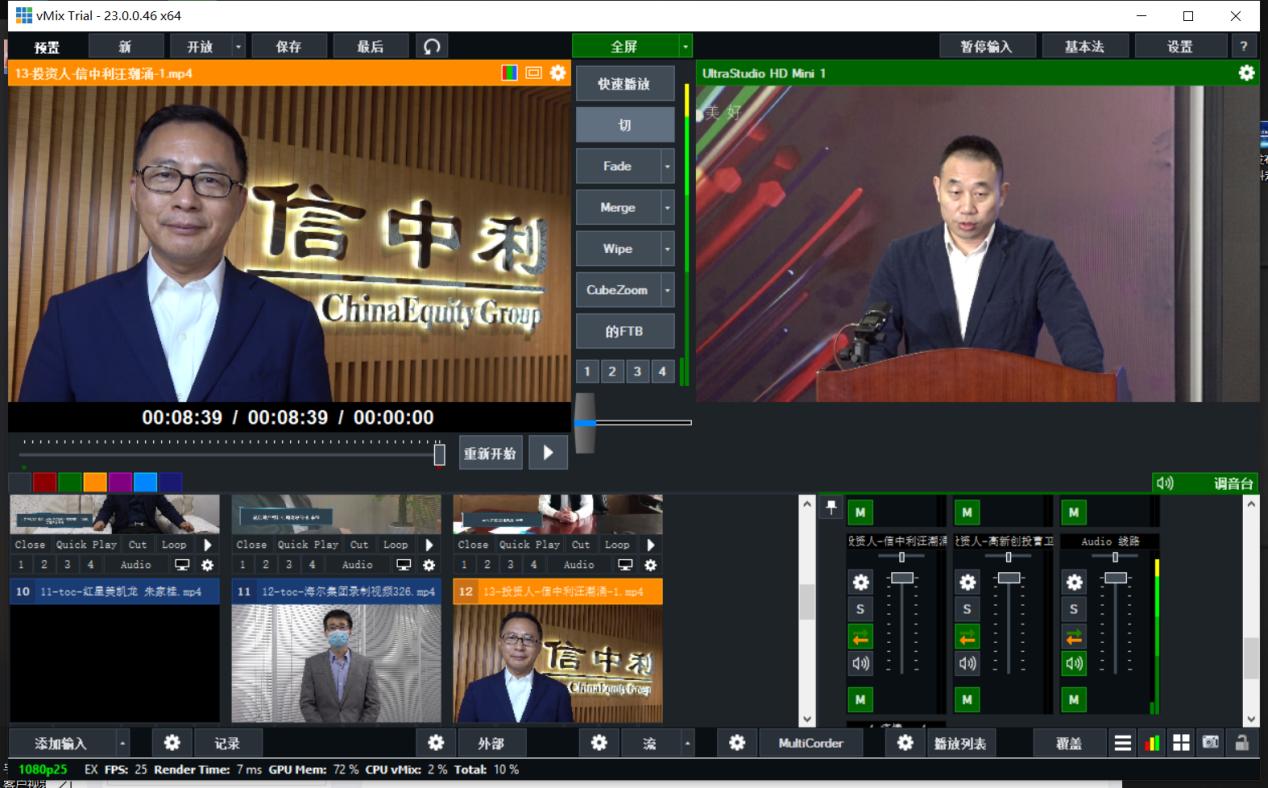
Task: Open the 全屏 dropdown arrow
Action: click(x=685, y=46)
